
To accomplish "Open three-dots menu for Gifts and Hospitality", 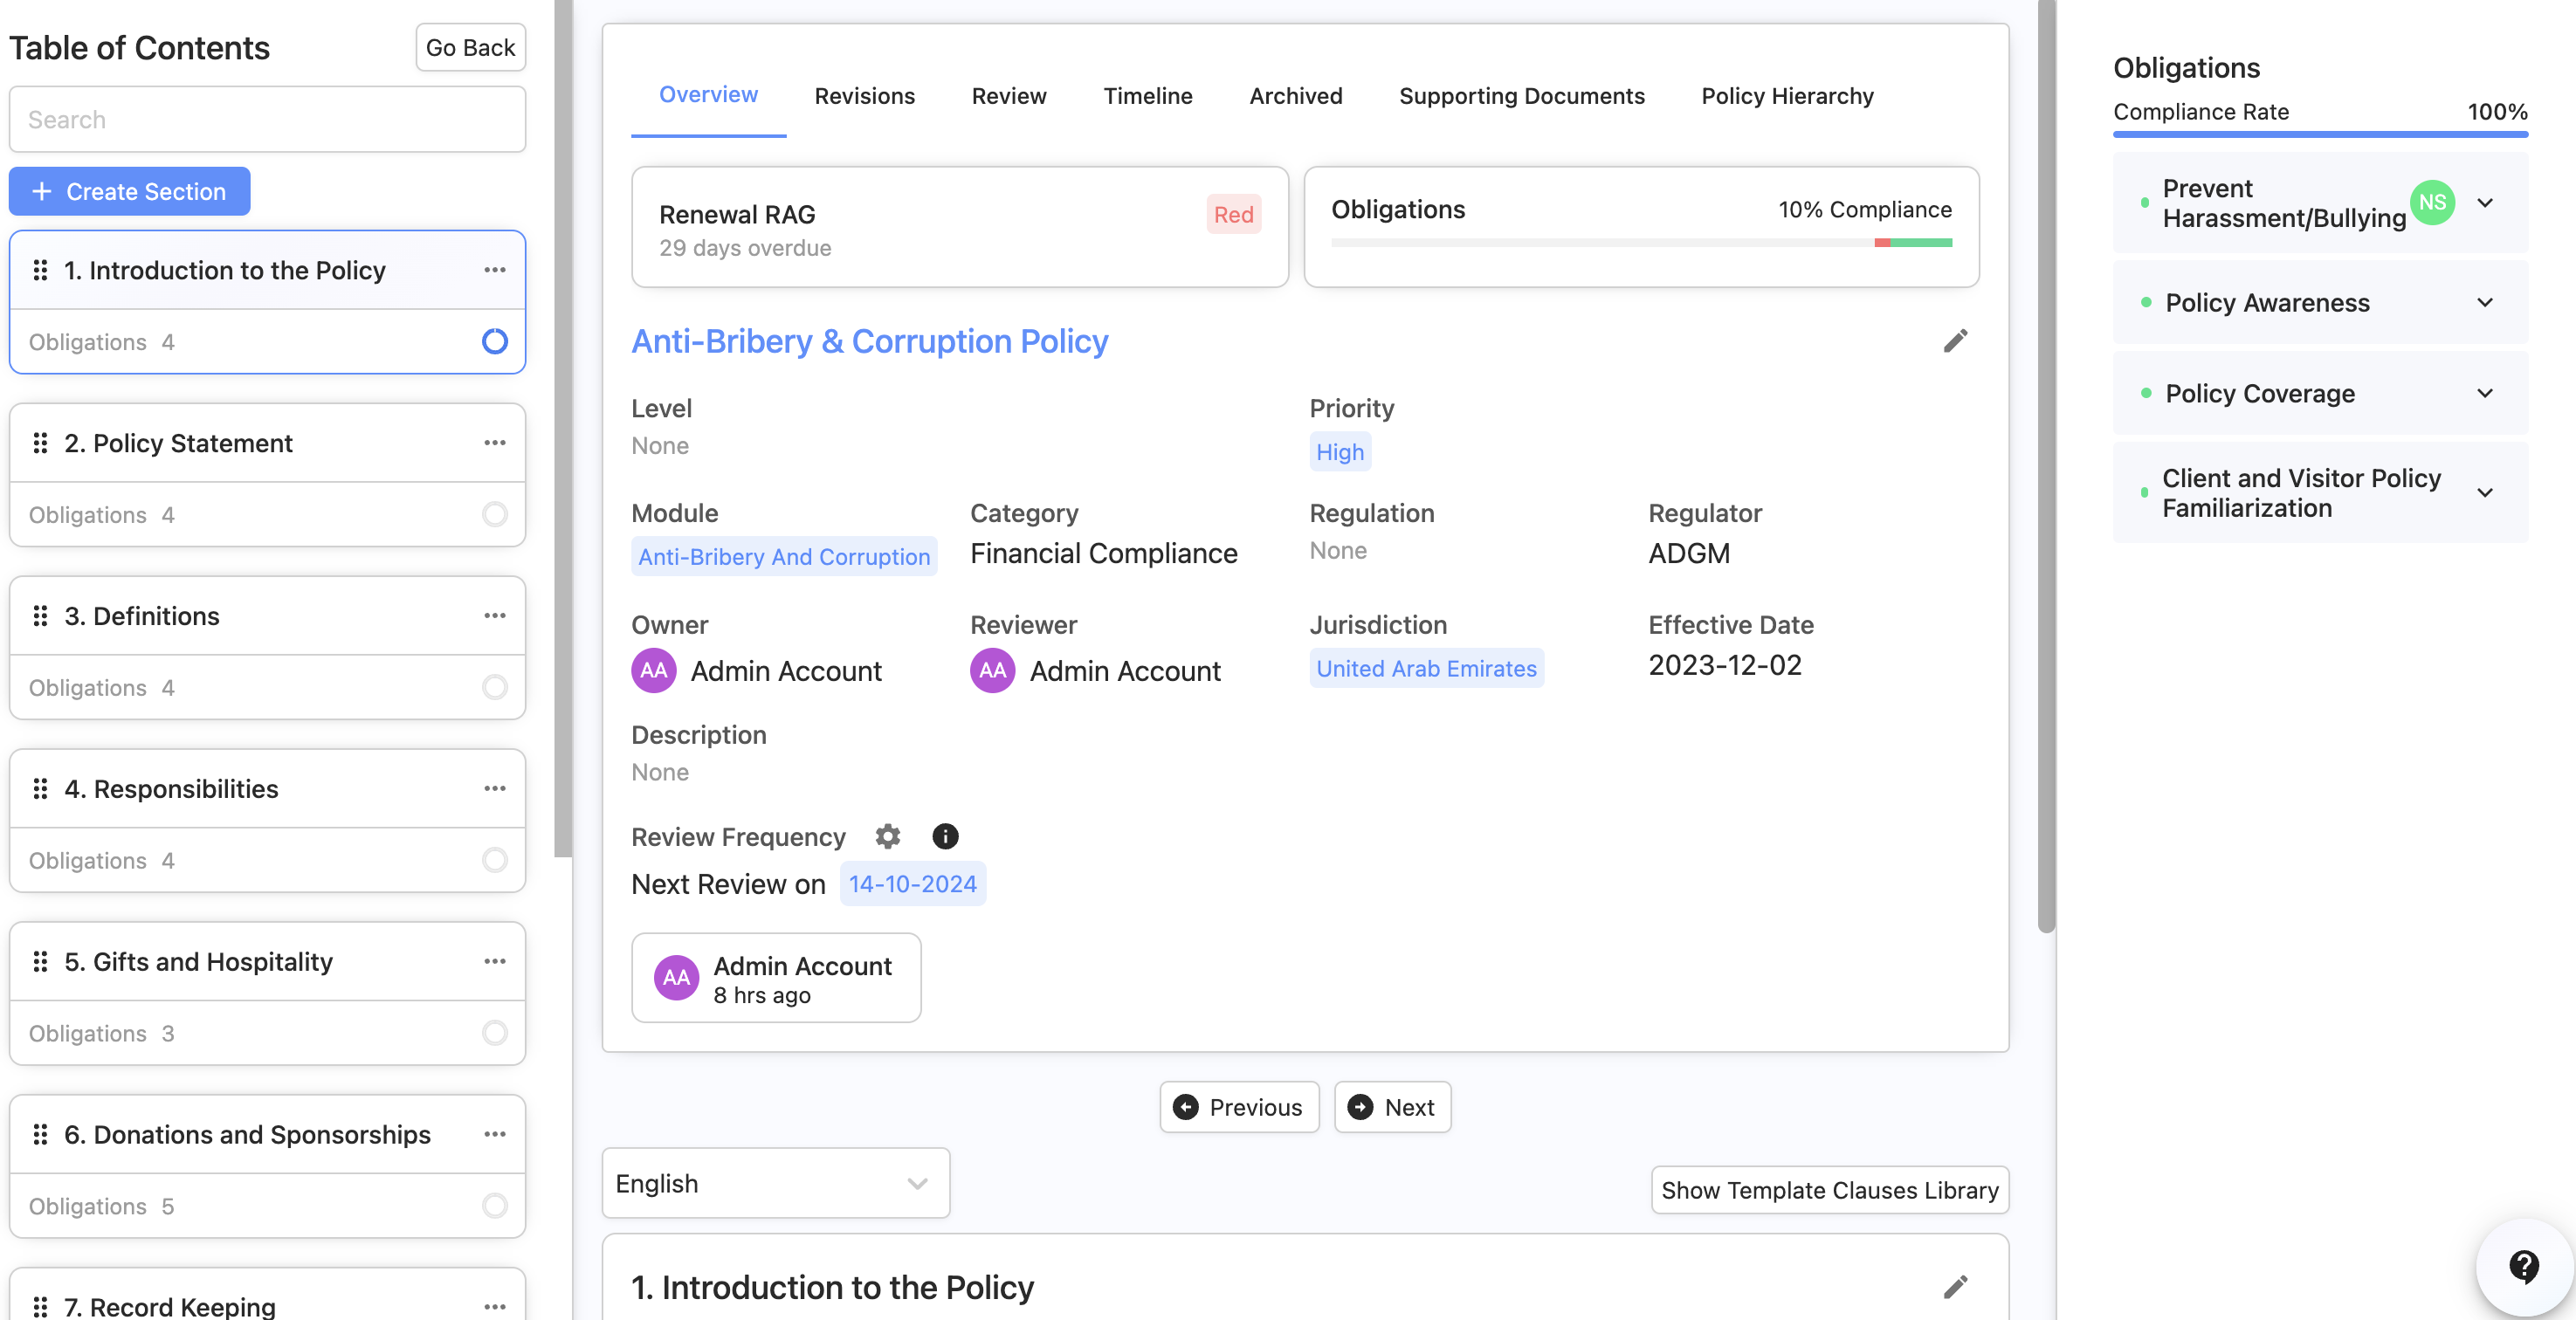I will click(494, 961).
